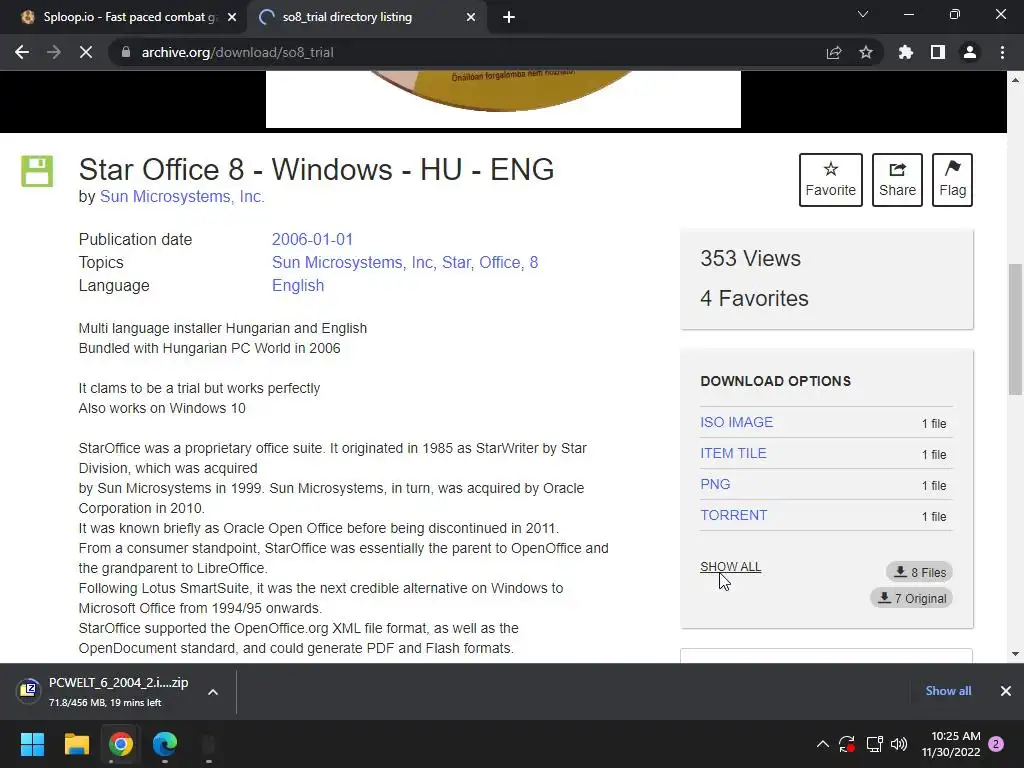Close the so8_trial directory listing tab
Screen dimensions: 1024x768
[x=471, y=17]
